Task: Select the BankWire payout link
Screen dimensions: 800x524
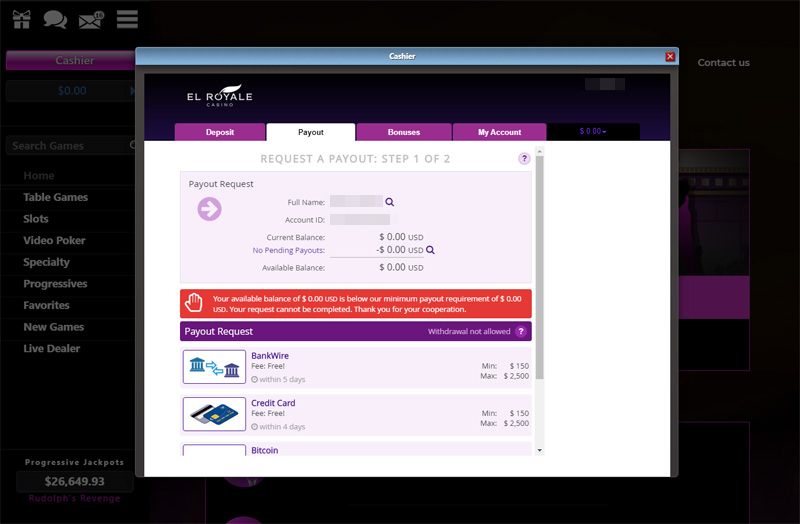Action: pos(270,356)
